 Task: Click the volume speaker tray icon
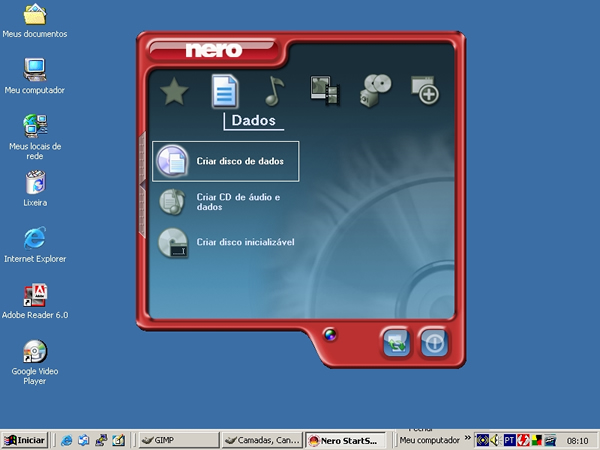tap(495, 440)
